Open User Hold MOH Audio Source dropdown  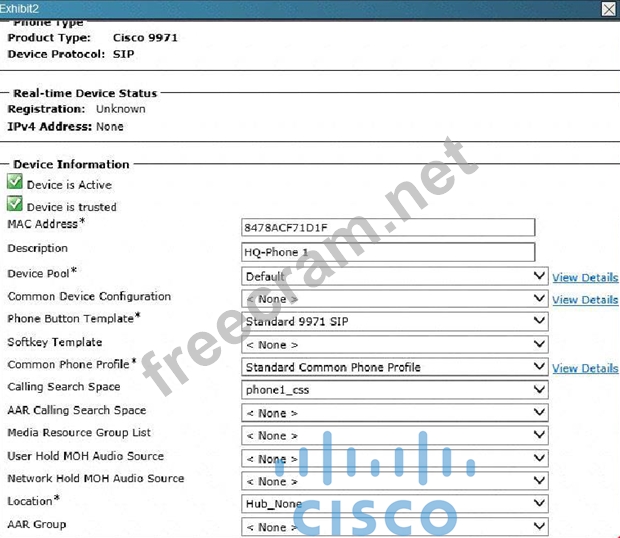coord(394,459)
